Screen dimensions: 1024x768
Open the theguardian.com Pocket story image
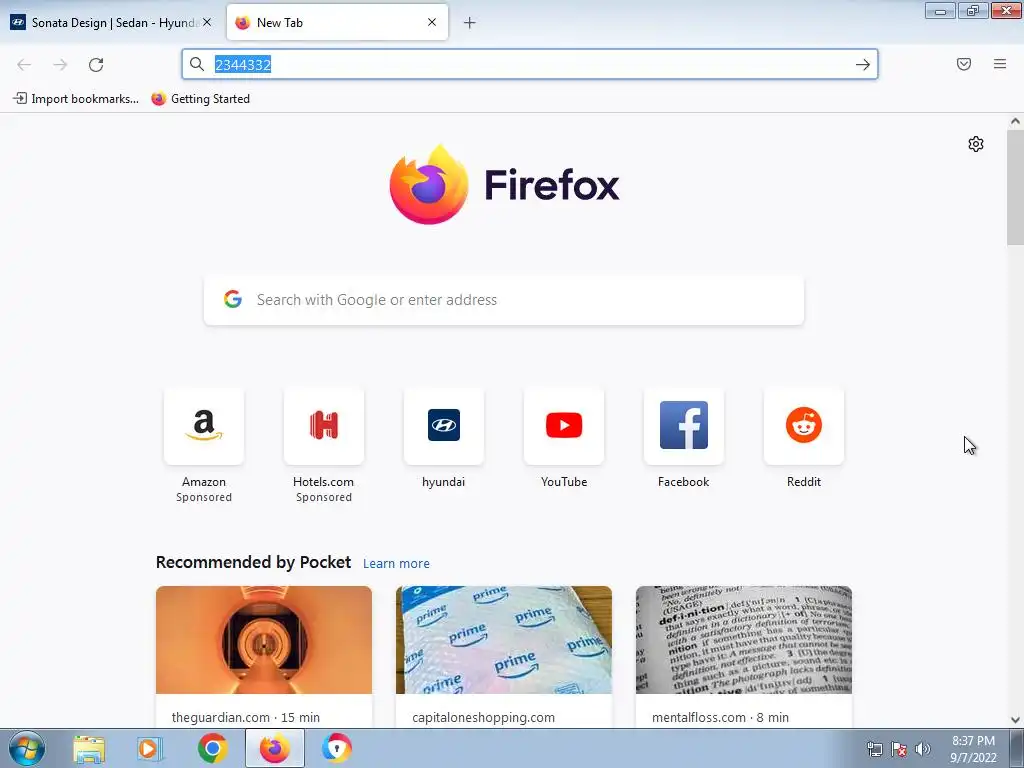click(x=264, y=640)
